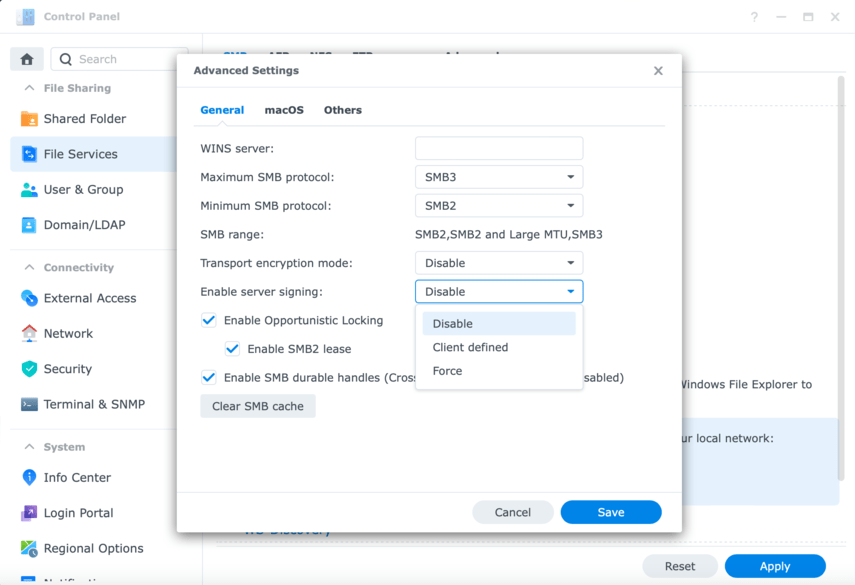The width and height of the screenshot is (855, 585).
Task: Open the Security shield icon
Action: (29, 369)
